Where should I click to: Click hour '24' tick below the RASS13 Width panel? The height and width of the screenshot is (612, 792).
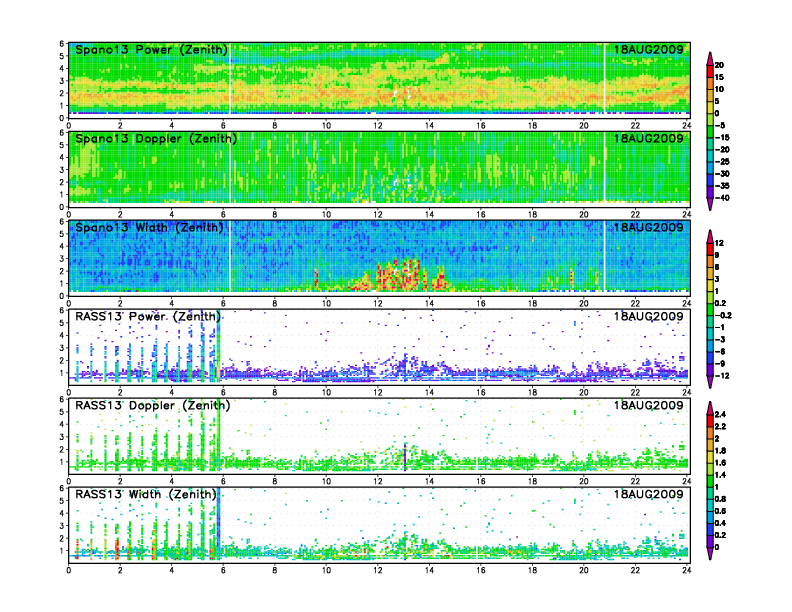point(686,570)
